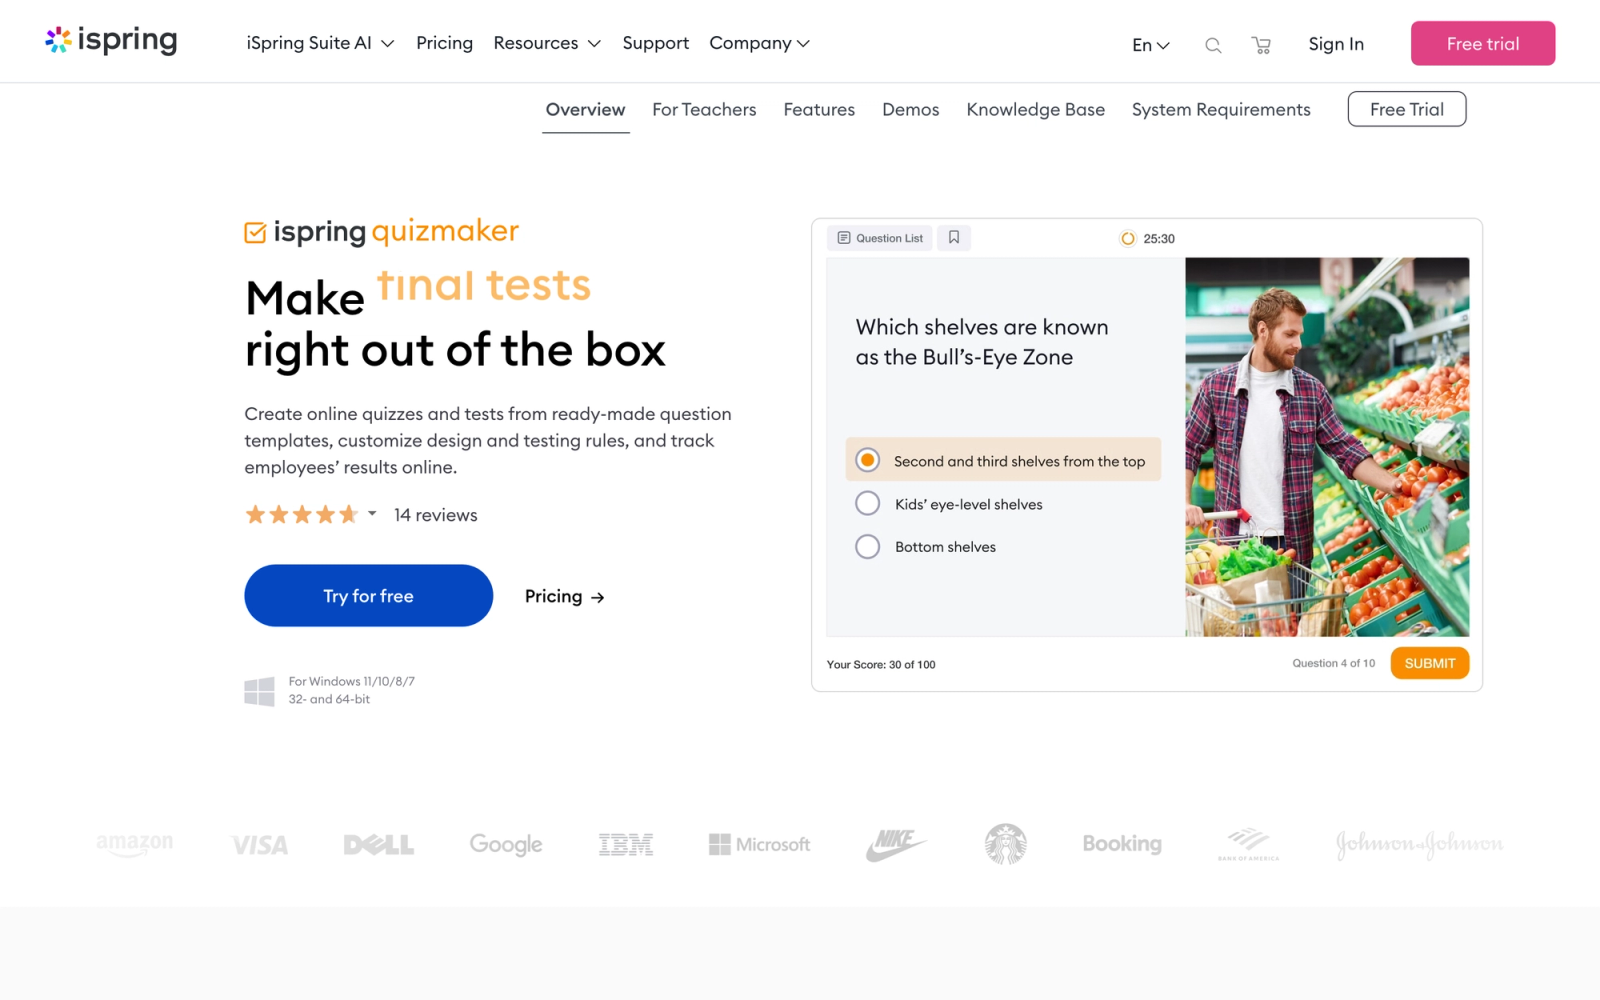Viewport: 1600px width, 1000px height.
Task: Expand the rating breakdown arrow by stars
Action: [372, 514]
